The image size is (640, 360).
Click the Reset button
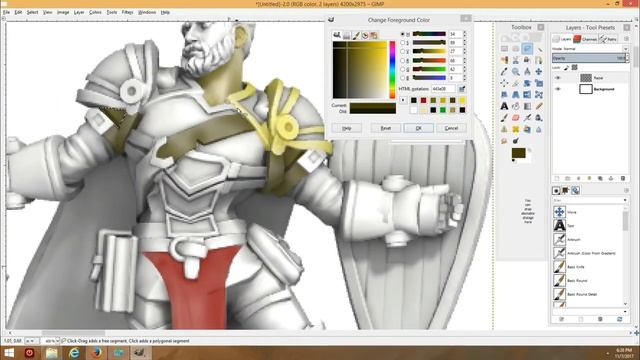coord(386,128)
